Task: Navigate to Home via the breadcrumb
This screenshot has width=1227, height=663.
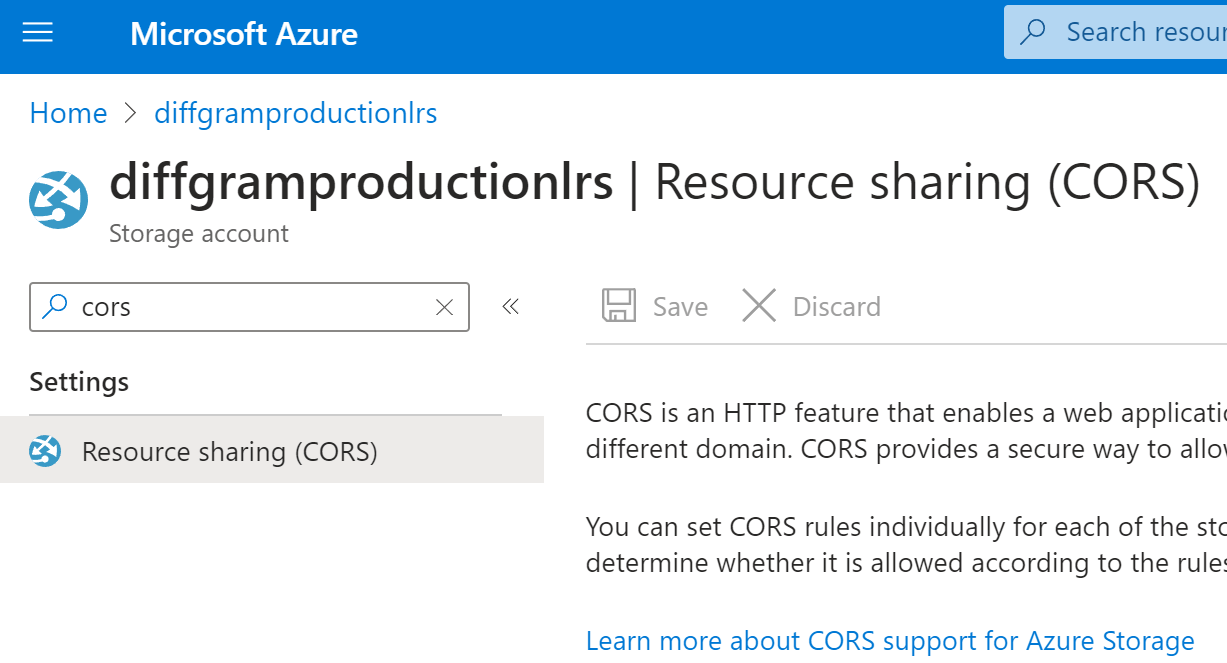Action: click(67, 113)
